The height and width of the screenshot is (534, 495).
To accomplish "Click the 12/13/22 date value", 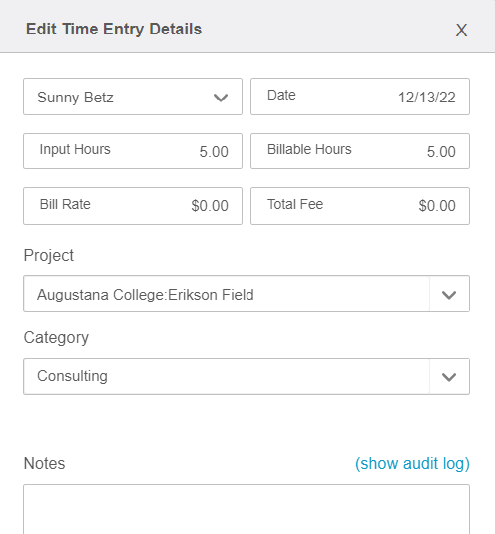I will point(427,98).
